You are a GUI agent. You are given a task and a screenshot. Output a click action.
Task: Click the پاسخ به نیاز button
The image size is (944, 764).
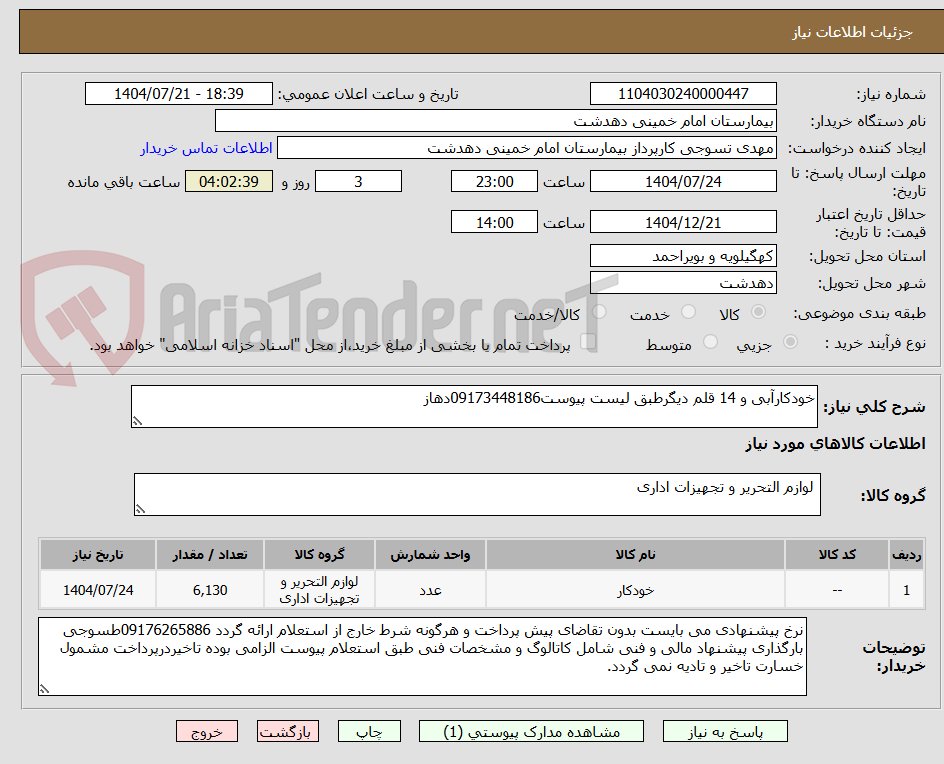click(725, 731)
